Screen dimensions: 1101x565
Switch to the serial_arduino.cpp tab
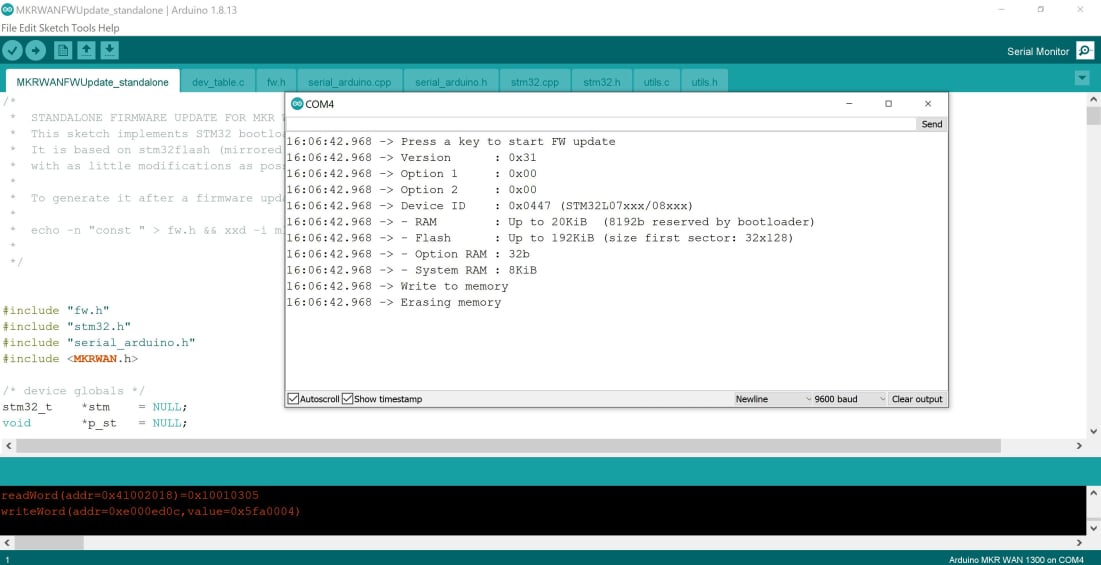[x=349, y=82]
